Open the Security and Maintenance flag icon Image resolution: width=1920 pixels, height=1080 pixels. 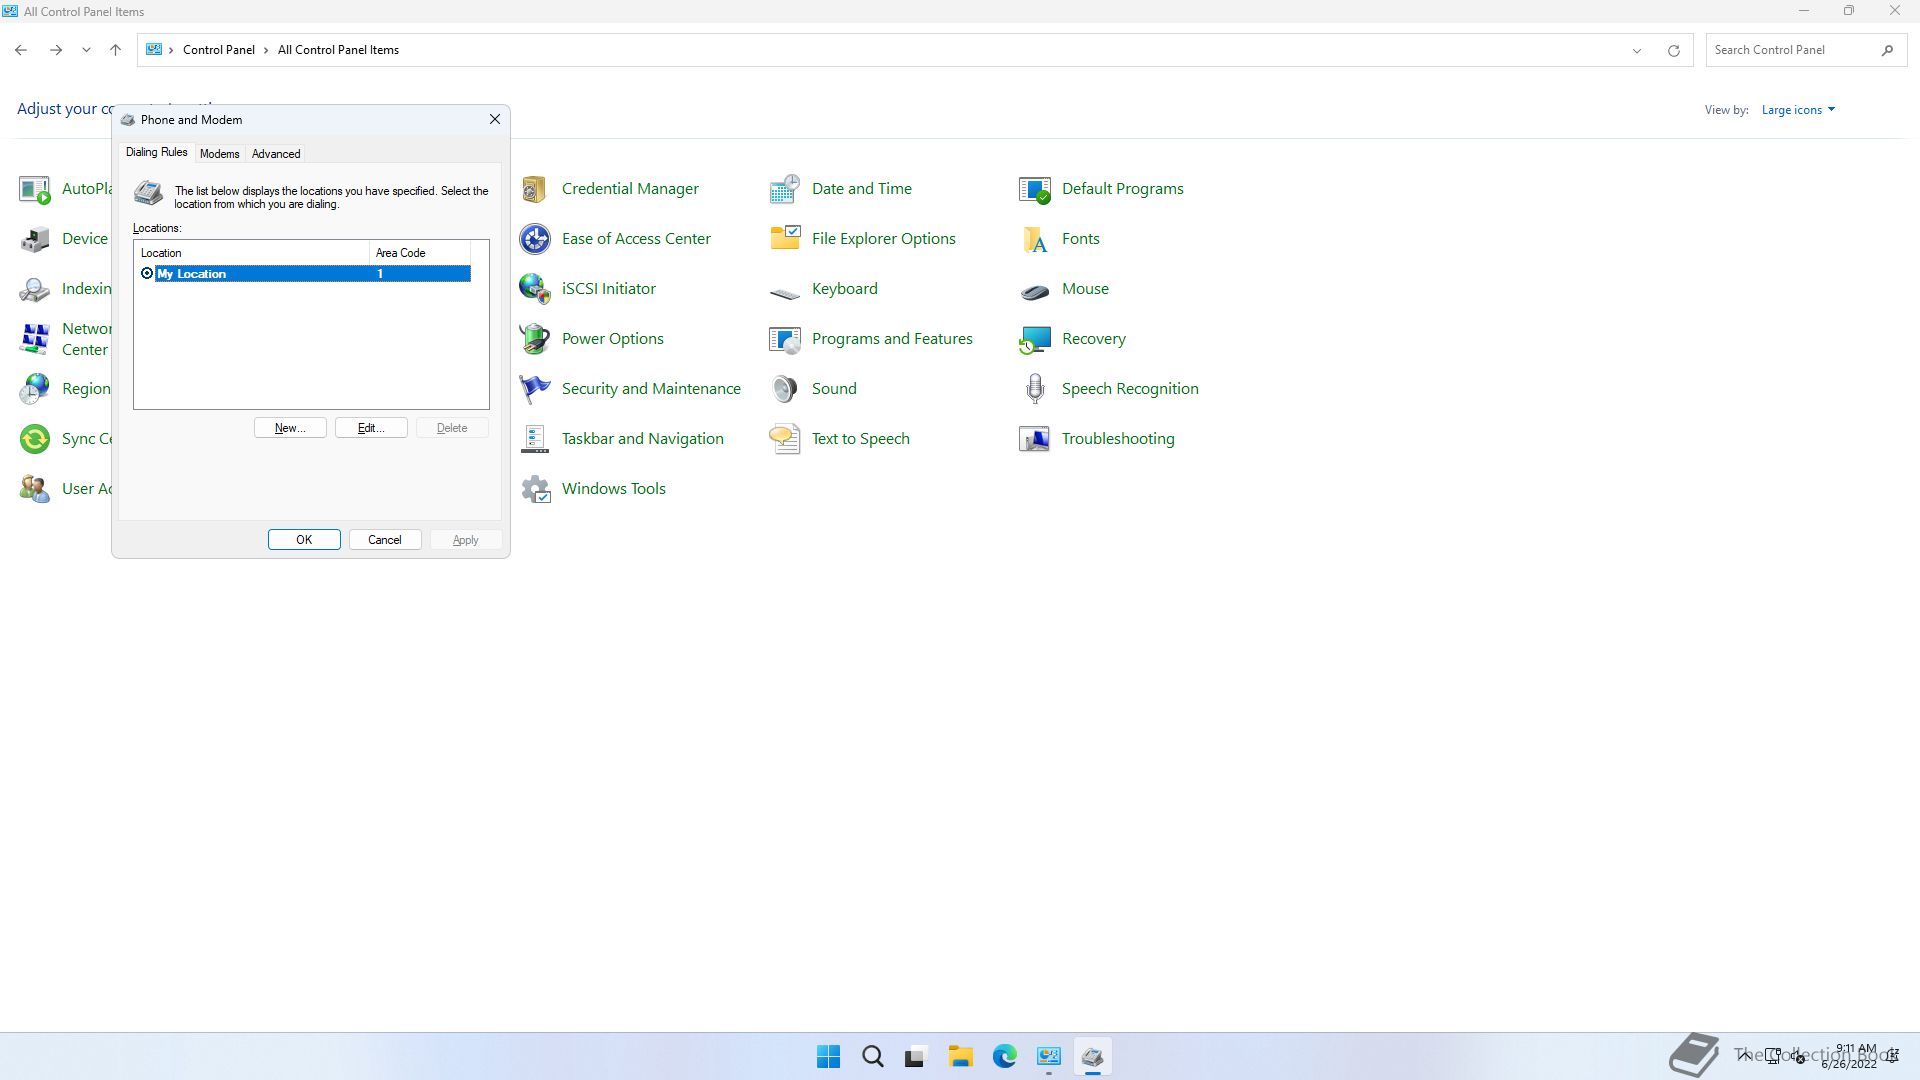535,389
